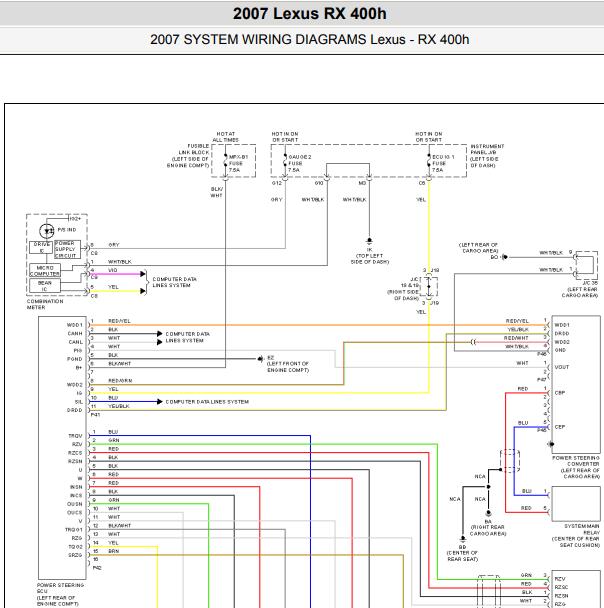This screenshot has height=608, width=604.
Task: Click the 'PGND' pin label
Action: tap(75, 359)
